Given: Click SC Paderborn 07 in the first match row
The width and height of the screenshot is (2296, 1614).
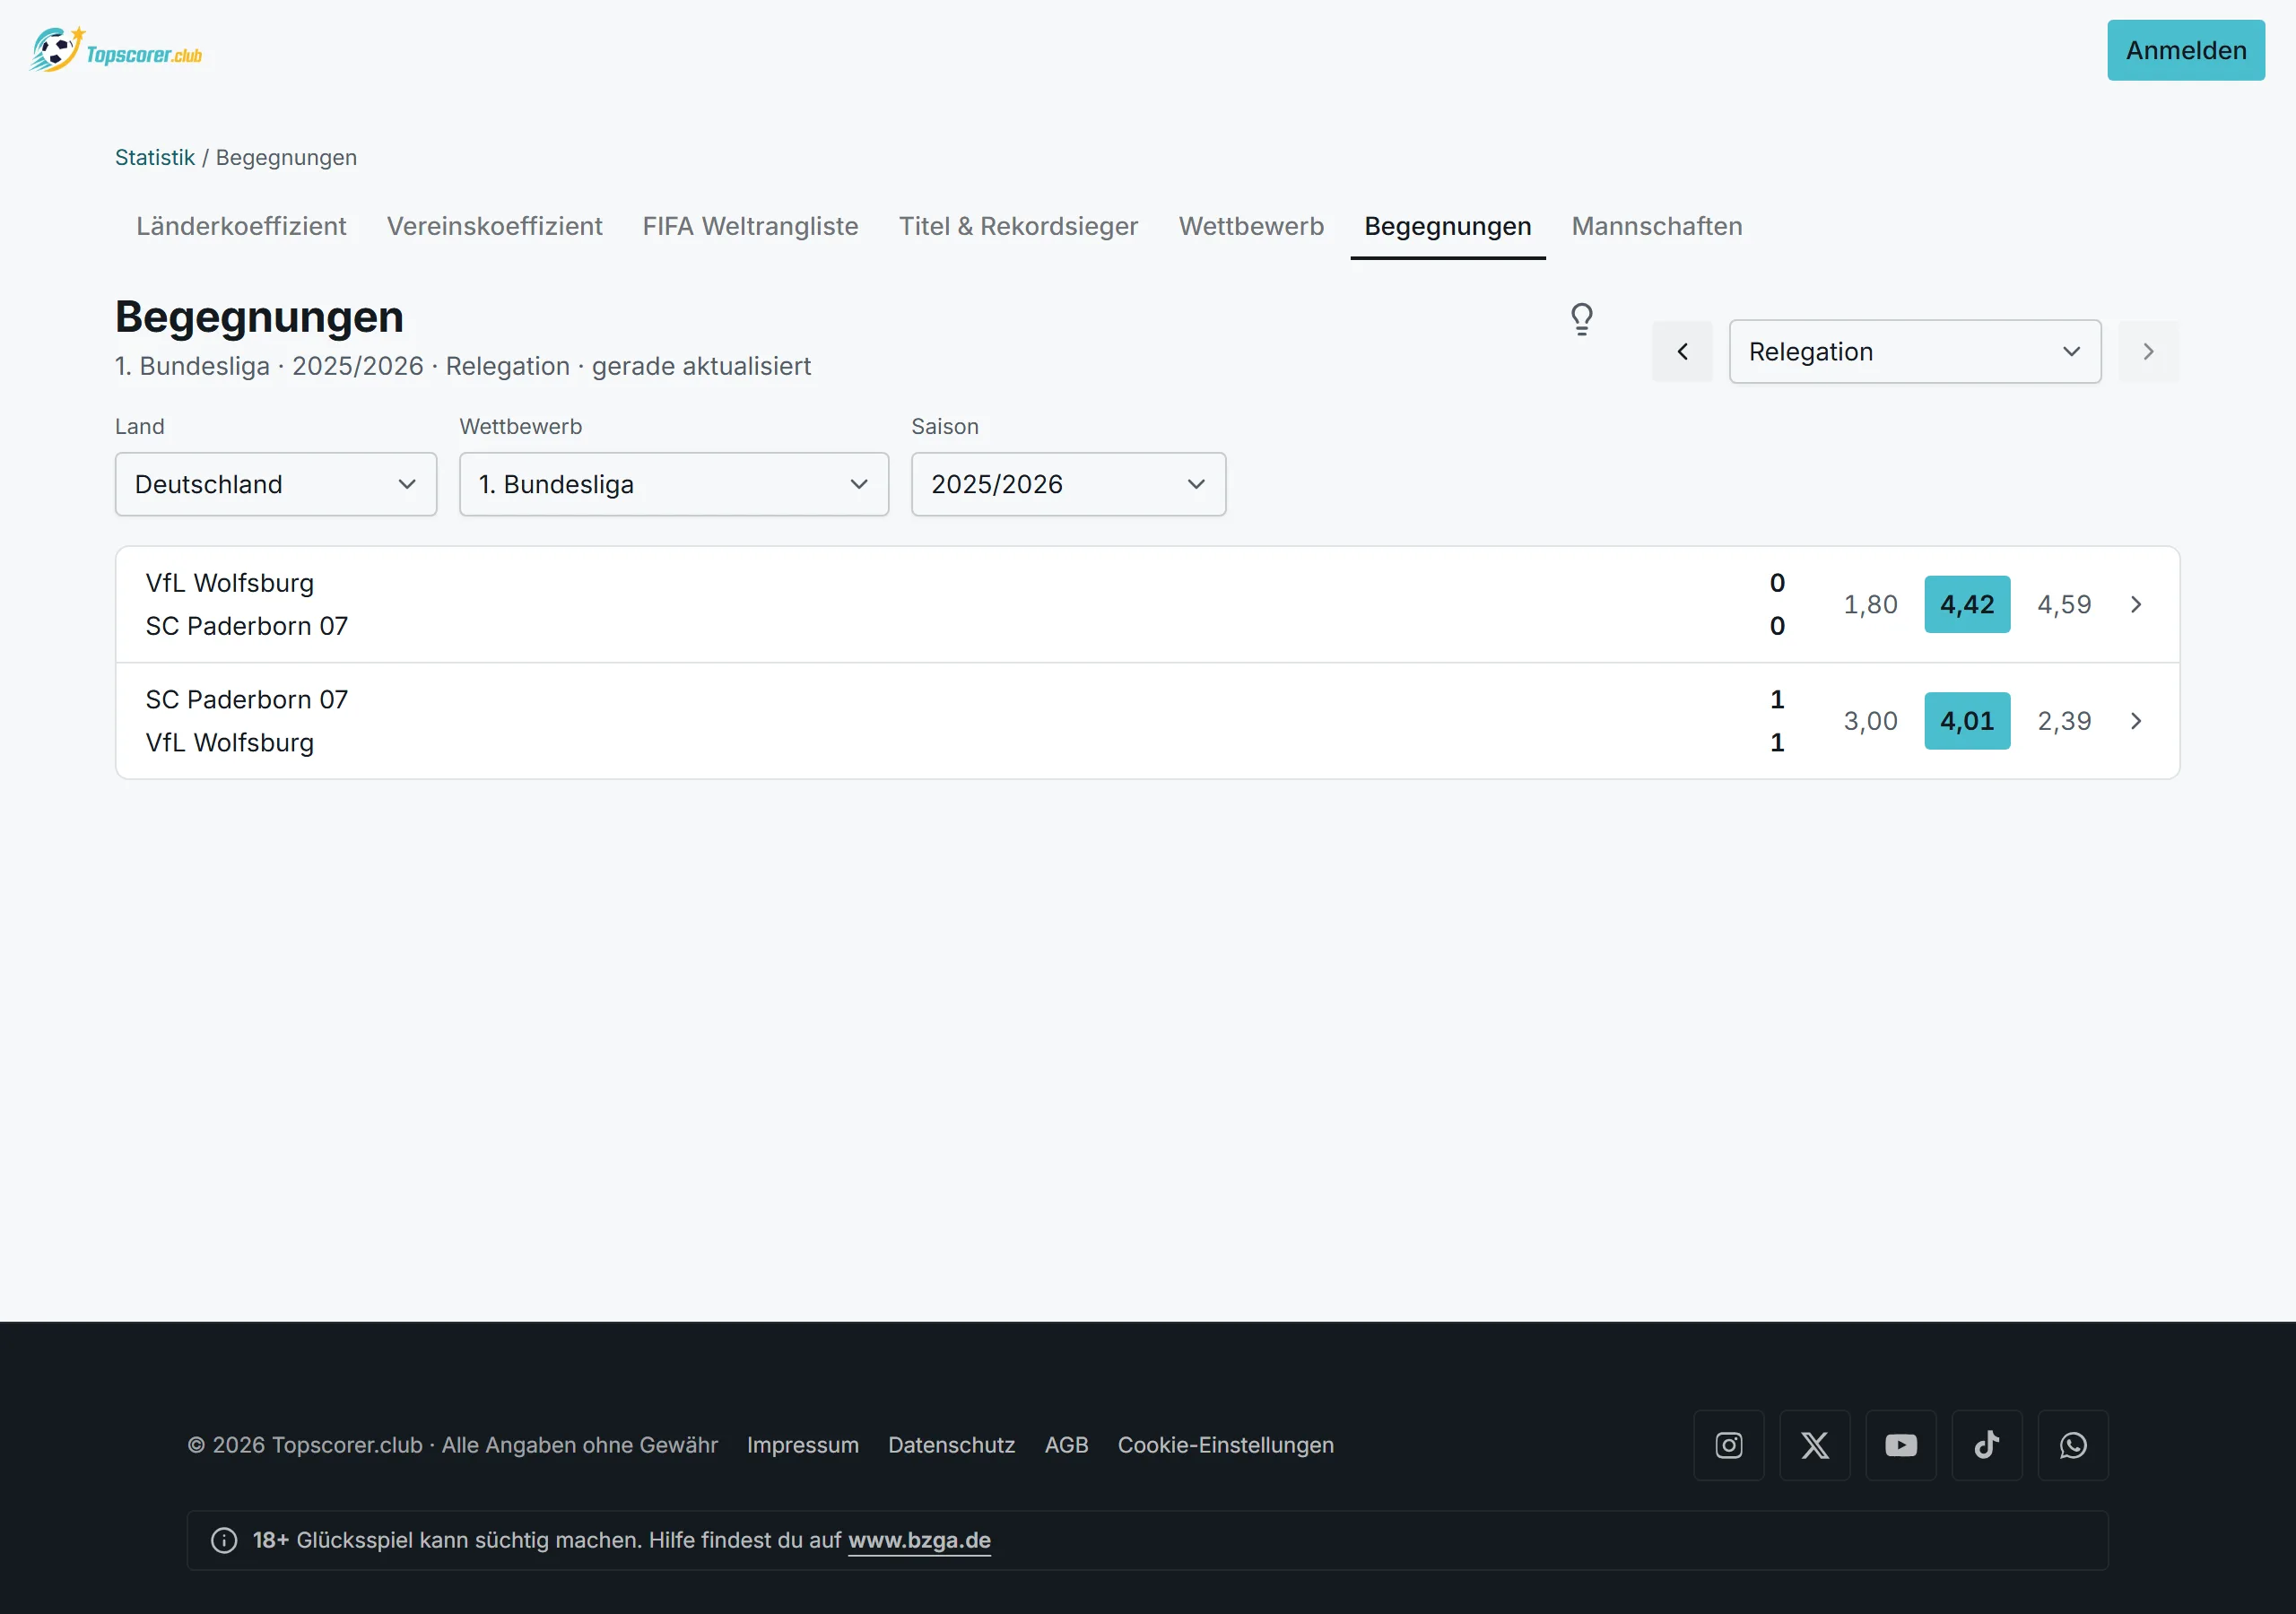Looking at the screenshot, I should (x=247, y=626).
